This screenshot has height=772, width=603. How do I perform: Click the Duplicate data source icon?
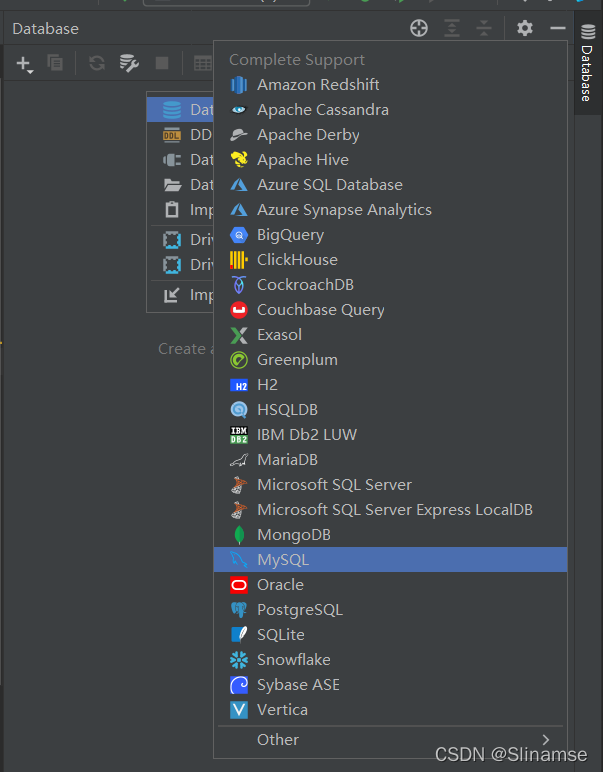(55, 63)
